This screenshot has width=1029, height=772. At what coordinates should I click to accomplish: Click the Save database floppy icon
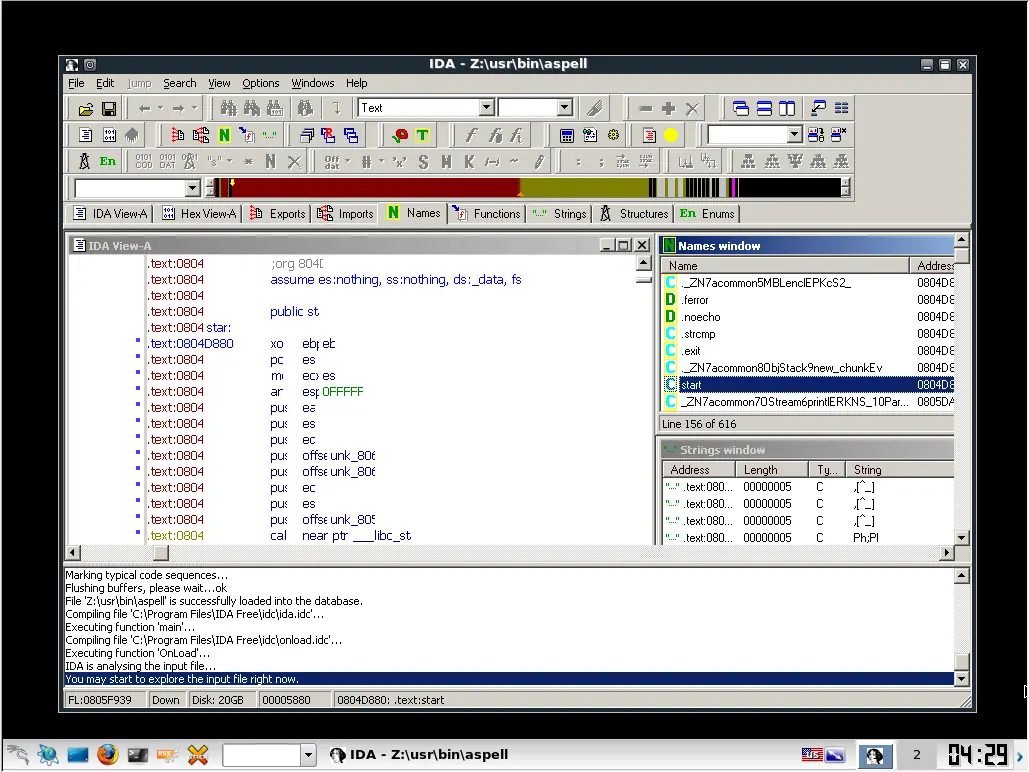109,109
